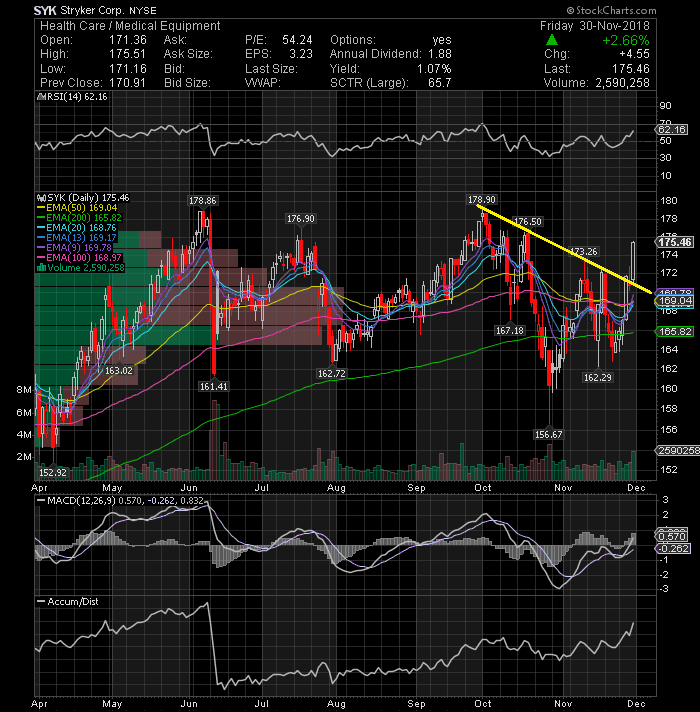Click the EMA(100) 168.97 legend entry
The width and height of the screenshot is (700, 712).
[x=84, y=257]
